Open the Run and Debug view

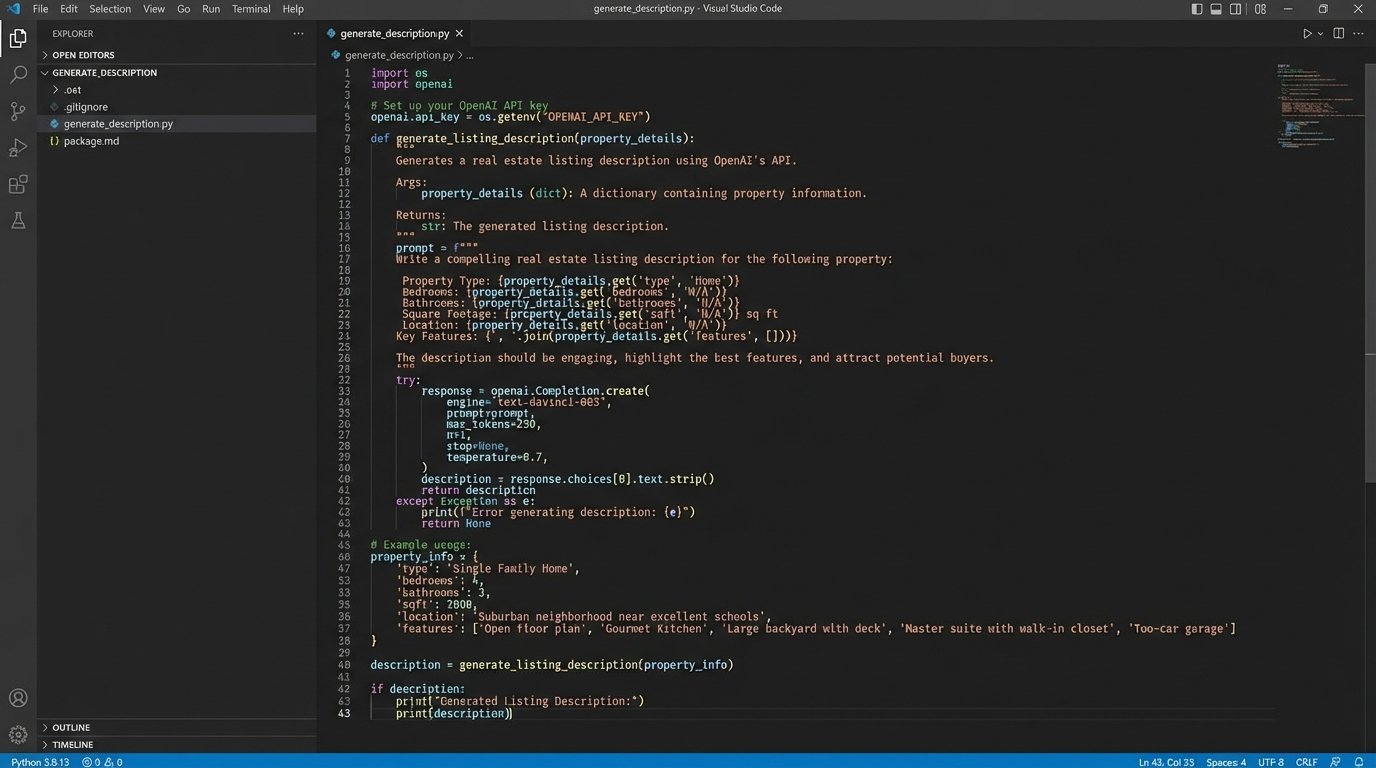18,148
